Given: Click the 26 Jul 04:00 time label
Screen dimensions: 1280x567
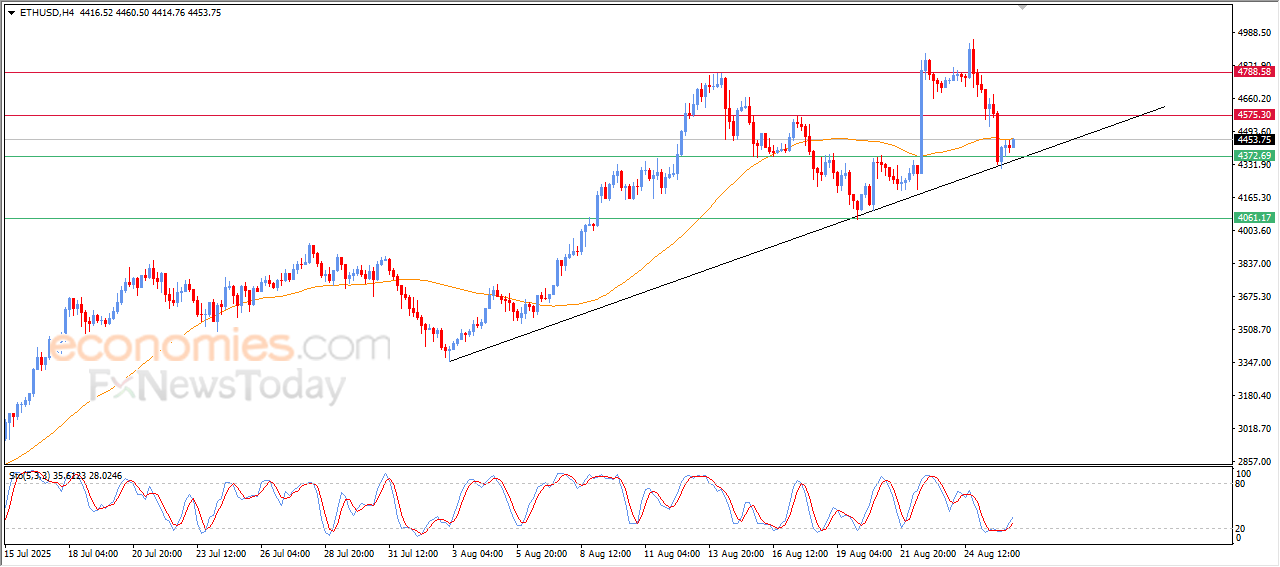Looking at the screenshot, I should click(x=285, y=553).
